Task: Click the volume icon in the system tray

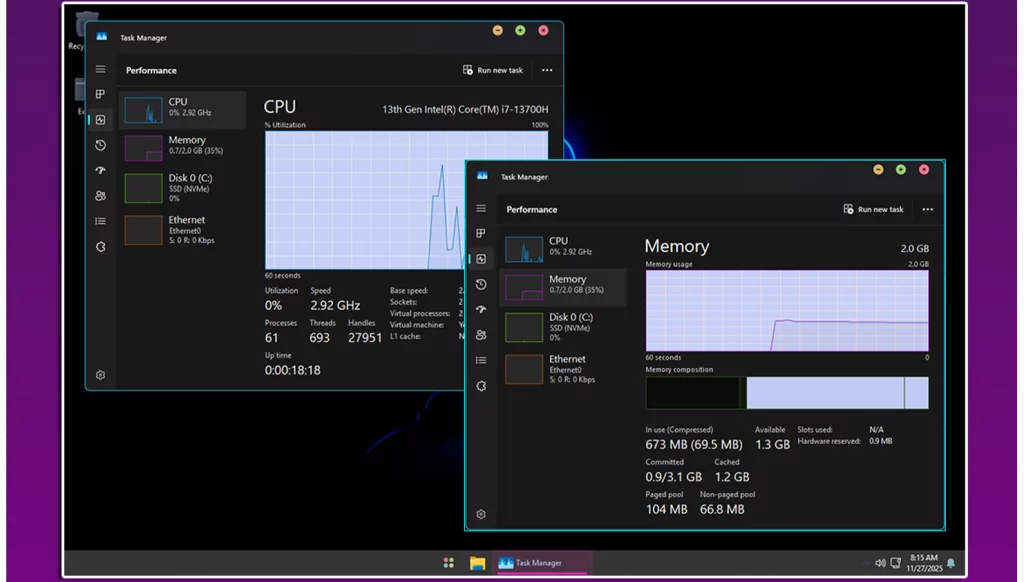Action: click(880, 563)
